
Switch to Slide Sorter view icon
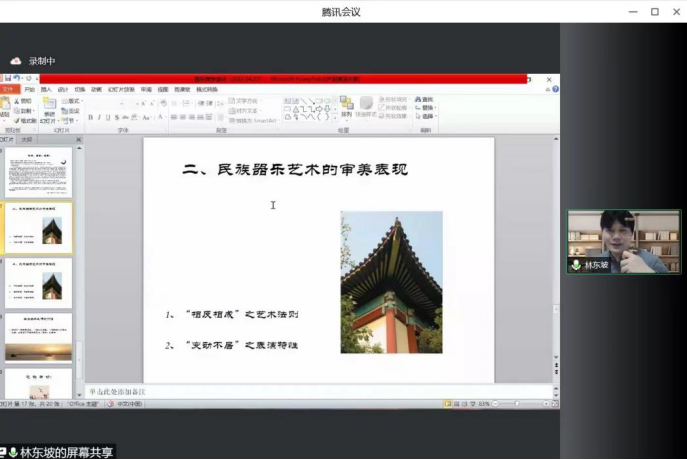pos(456,404)
